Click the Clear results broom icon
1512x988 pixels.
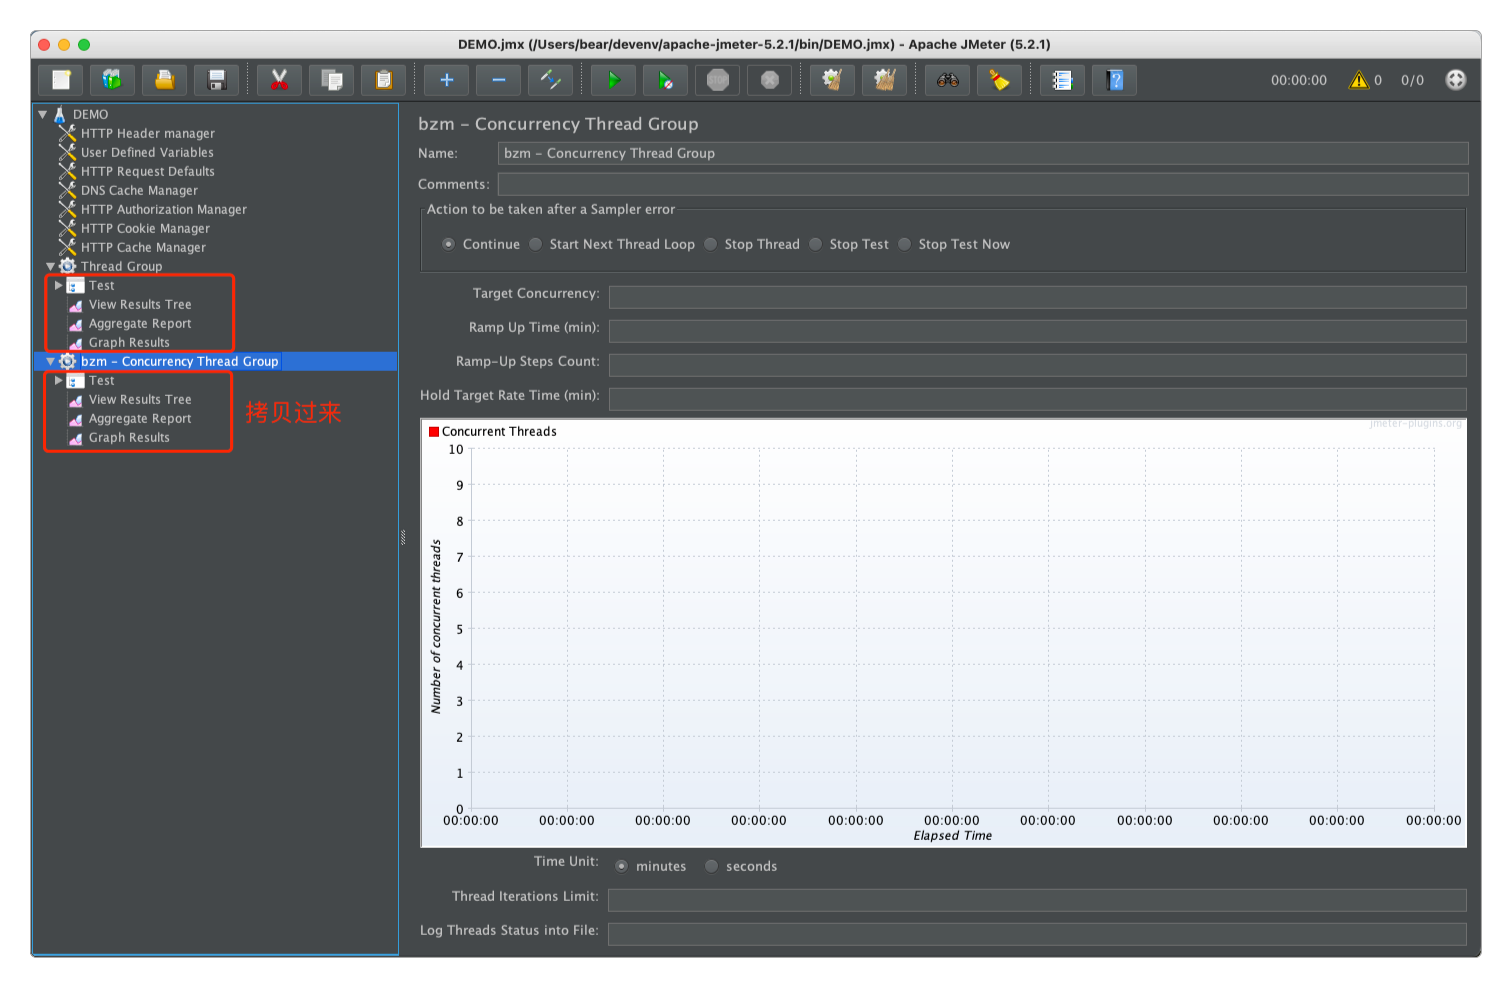(832, 80)
